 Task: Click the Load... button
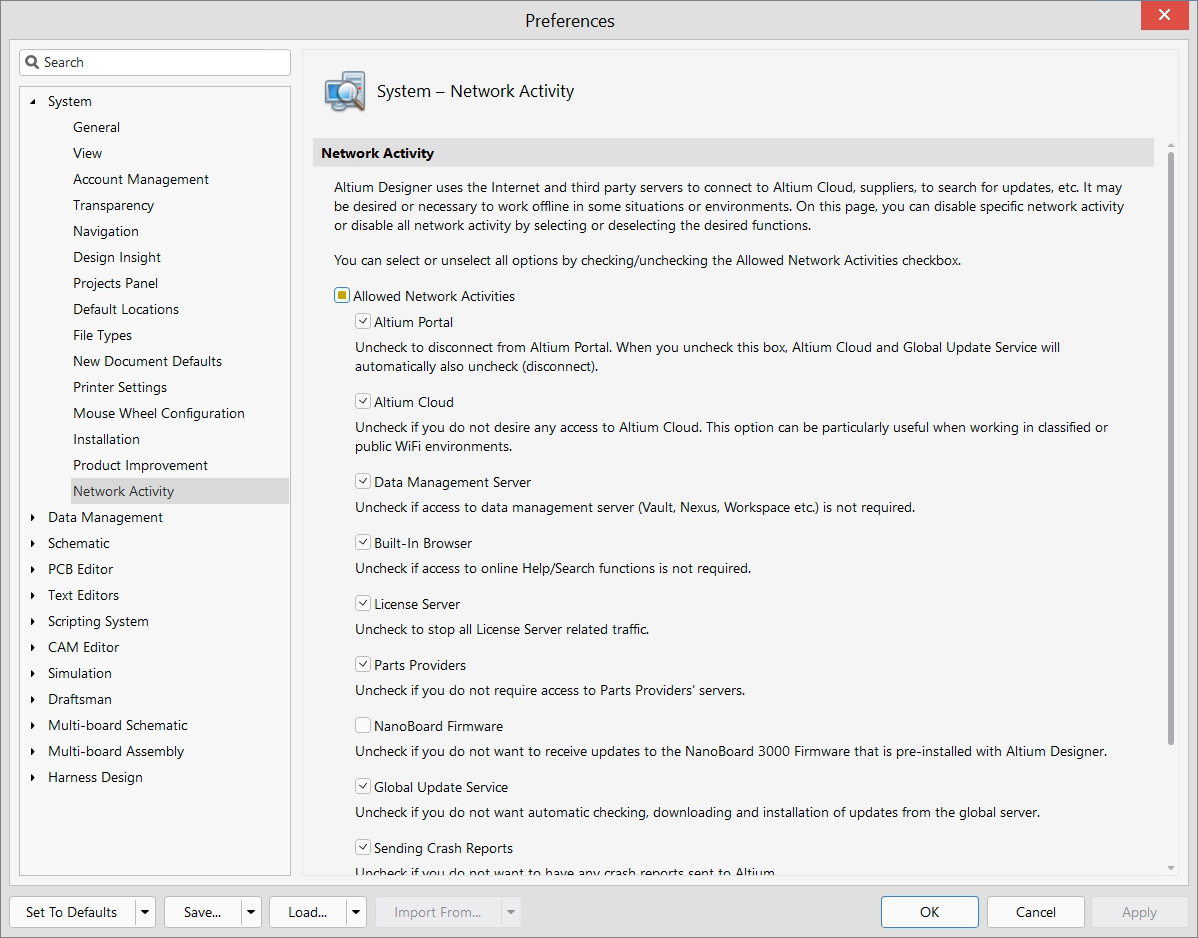308,912
